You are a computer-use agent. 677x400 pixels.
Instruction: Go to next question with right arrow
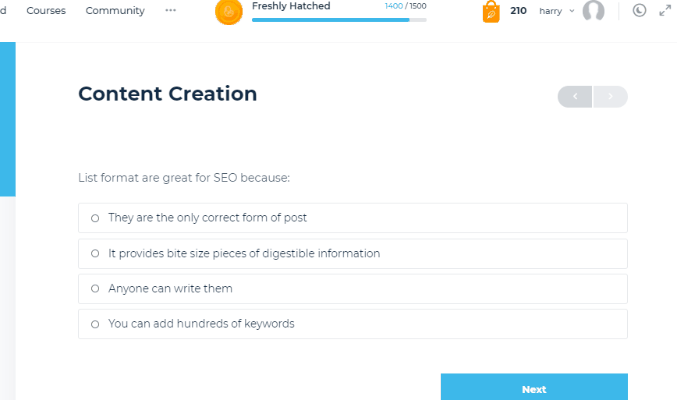[x=610, y=96]
